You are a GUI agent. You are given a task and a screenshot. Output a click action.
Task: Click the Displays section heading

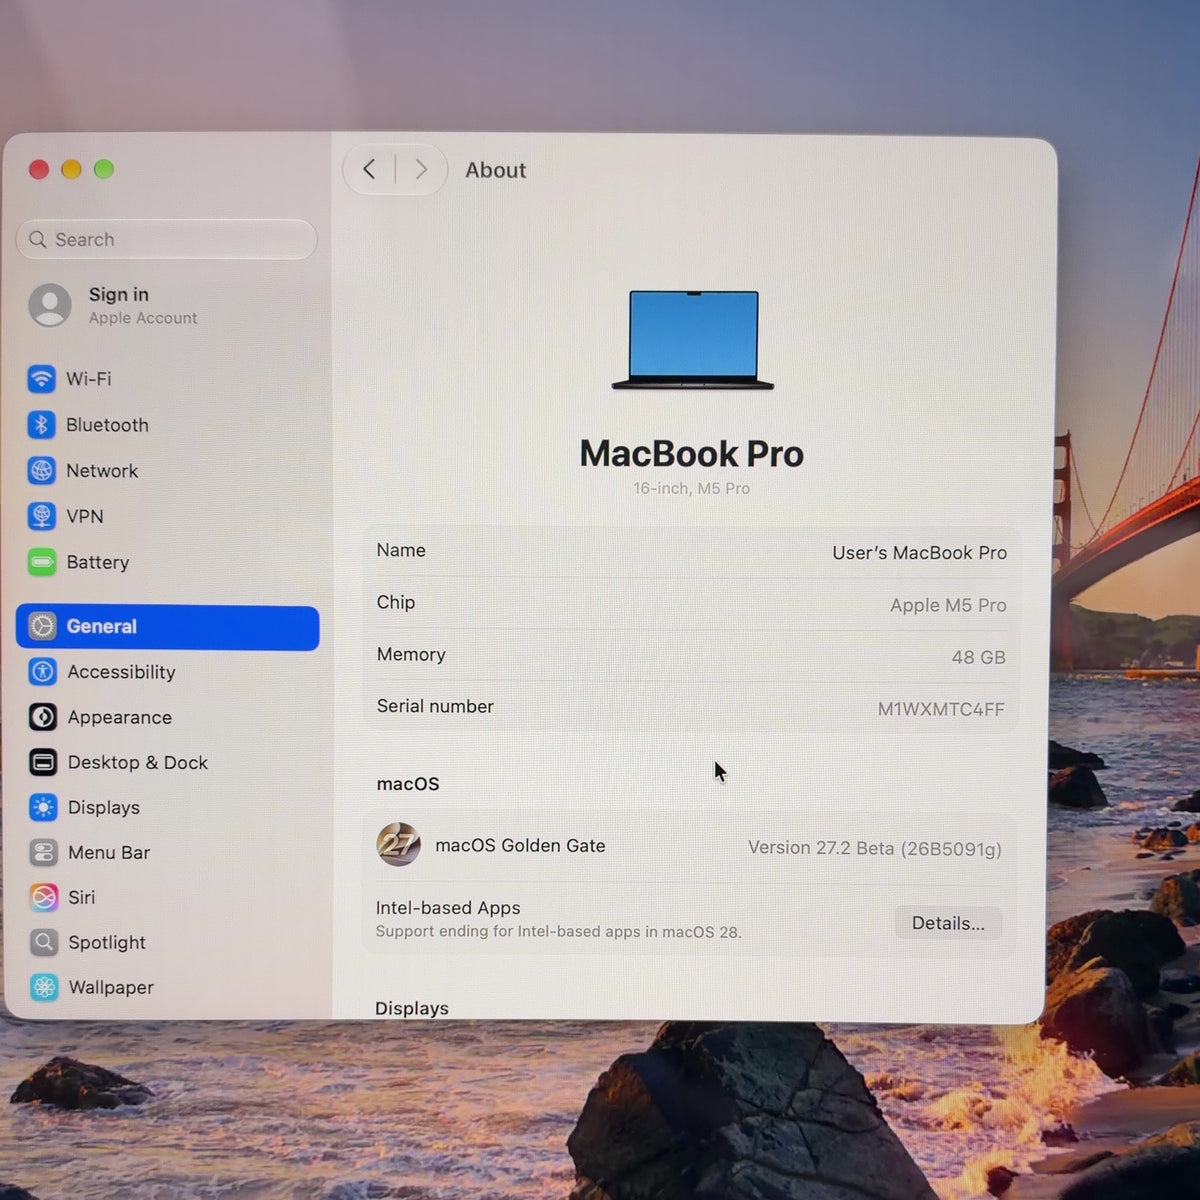pyautogui.click(x=412, y=1008)
